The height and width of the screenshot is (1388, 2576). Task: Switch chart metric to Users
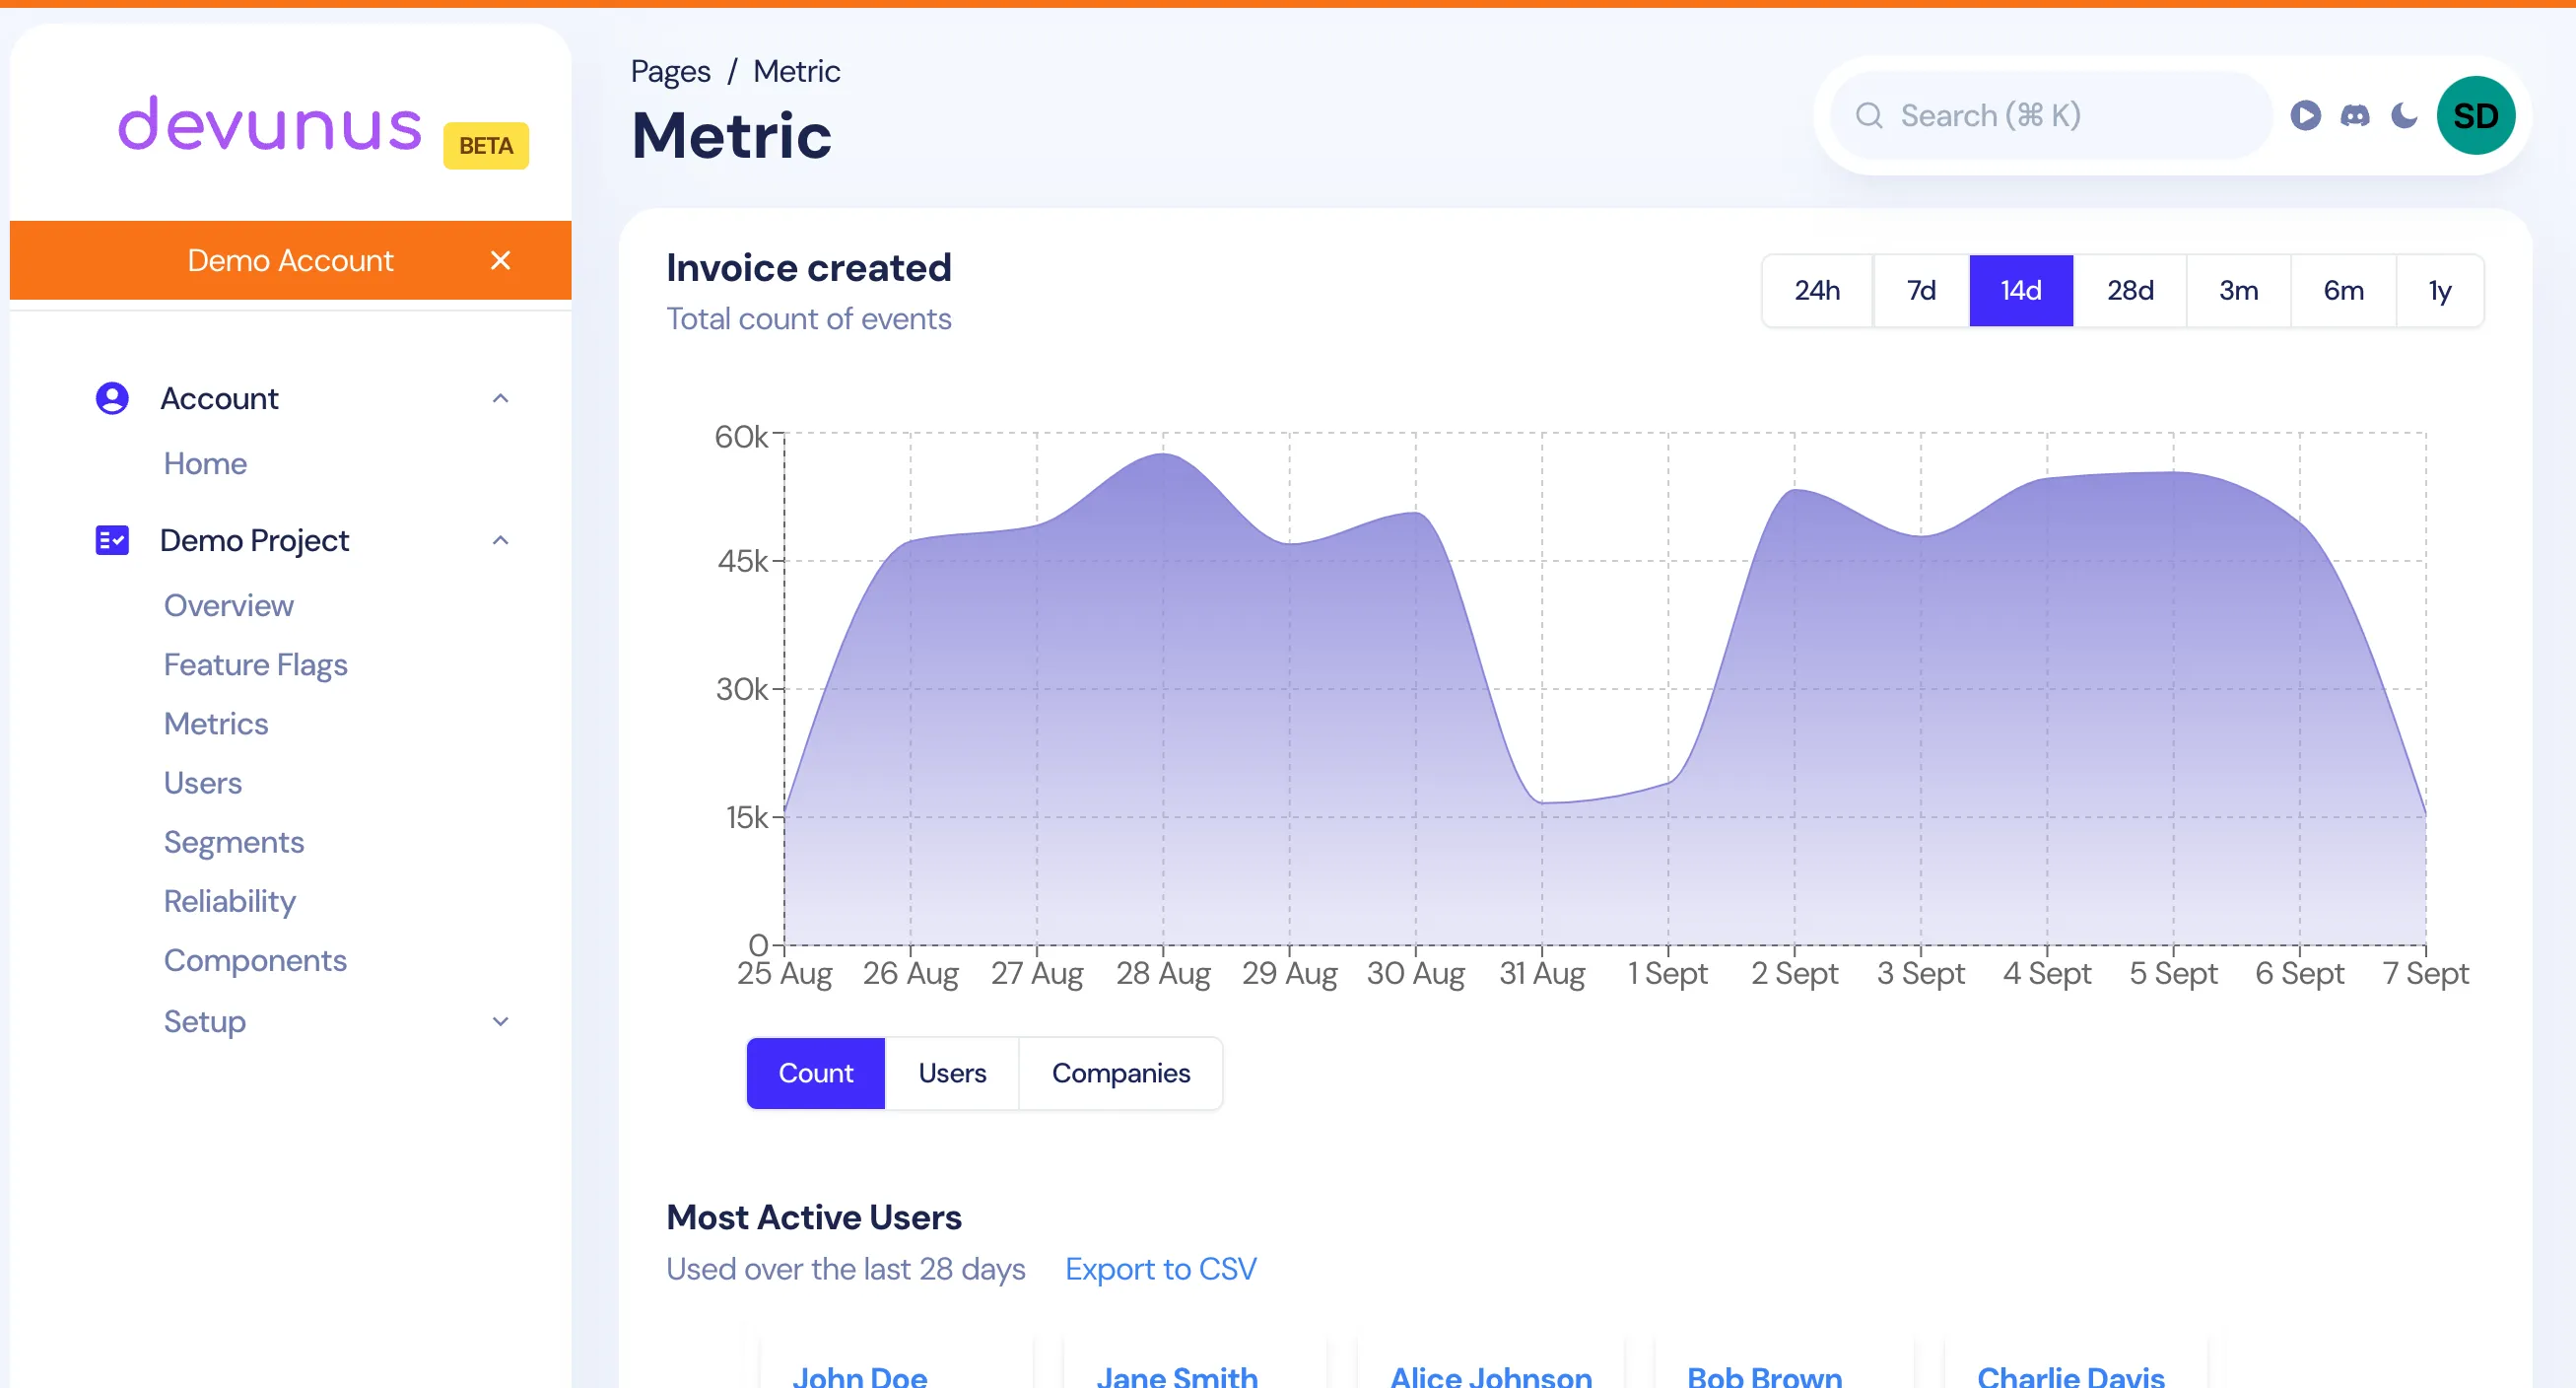951,1073
